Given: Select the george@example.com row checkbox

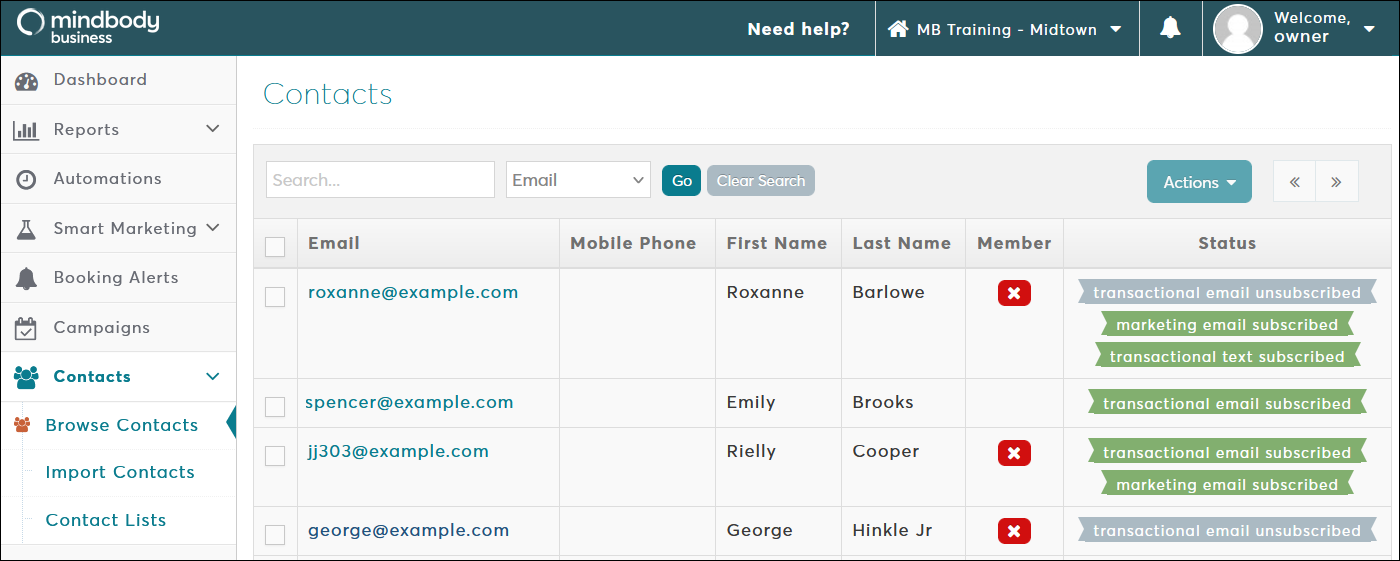Looking at the screenshot, I should click(x=275, y=535).
